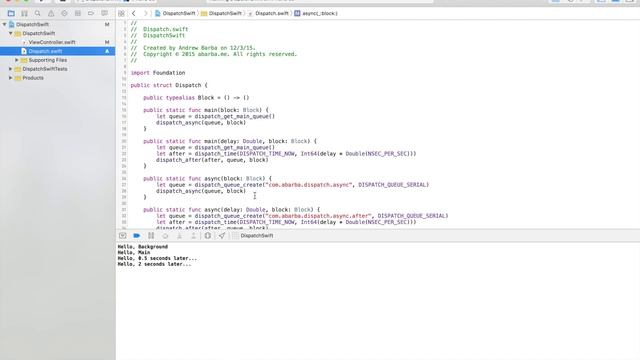
Task: Click 'dispatch_after(after, queue, block)' in main(delay:)
Action: [212, 160]
